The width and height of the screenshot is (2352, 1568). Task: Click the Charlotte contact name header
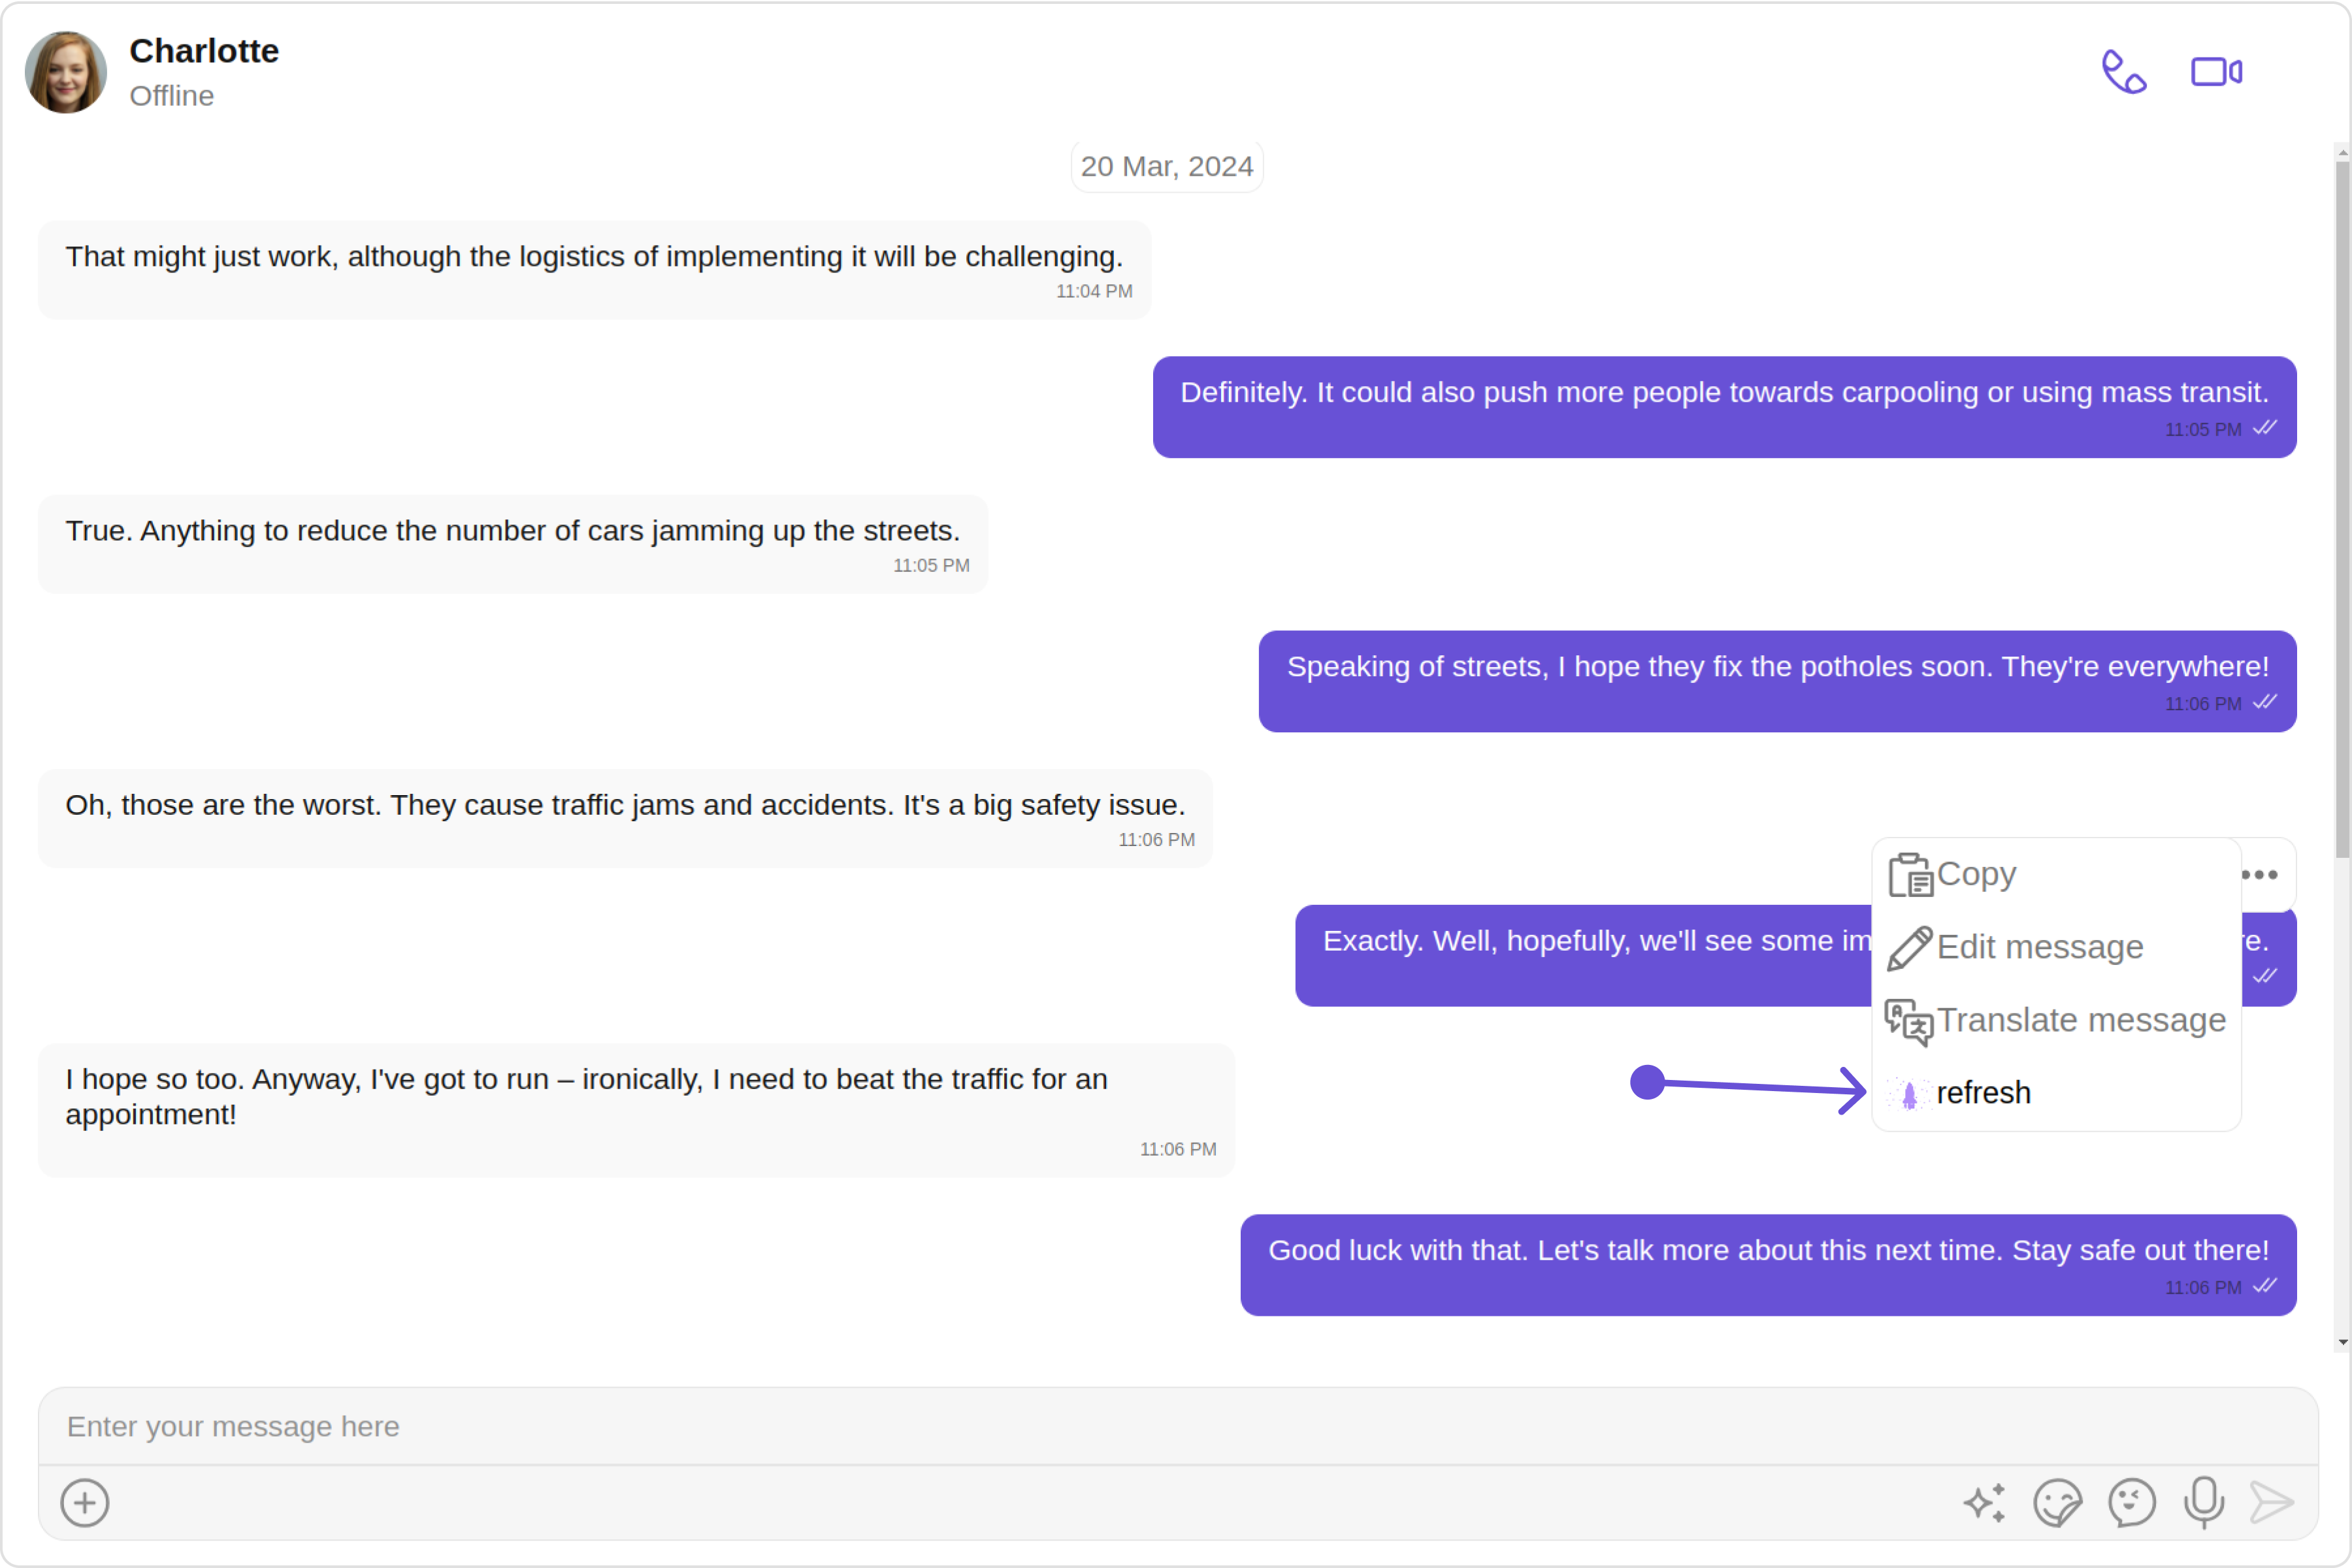coord(204,51)
